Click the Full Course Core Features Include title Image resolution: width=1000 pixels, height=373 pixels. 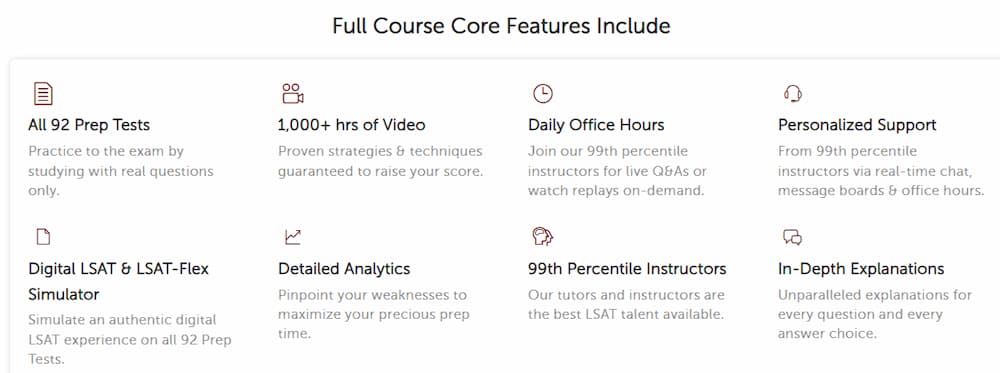pos(501,26)
